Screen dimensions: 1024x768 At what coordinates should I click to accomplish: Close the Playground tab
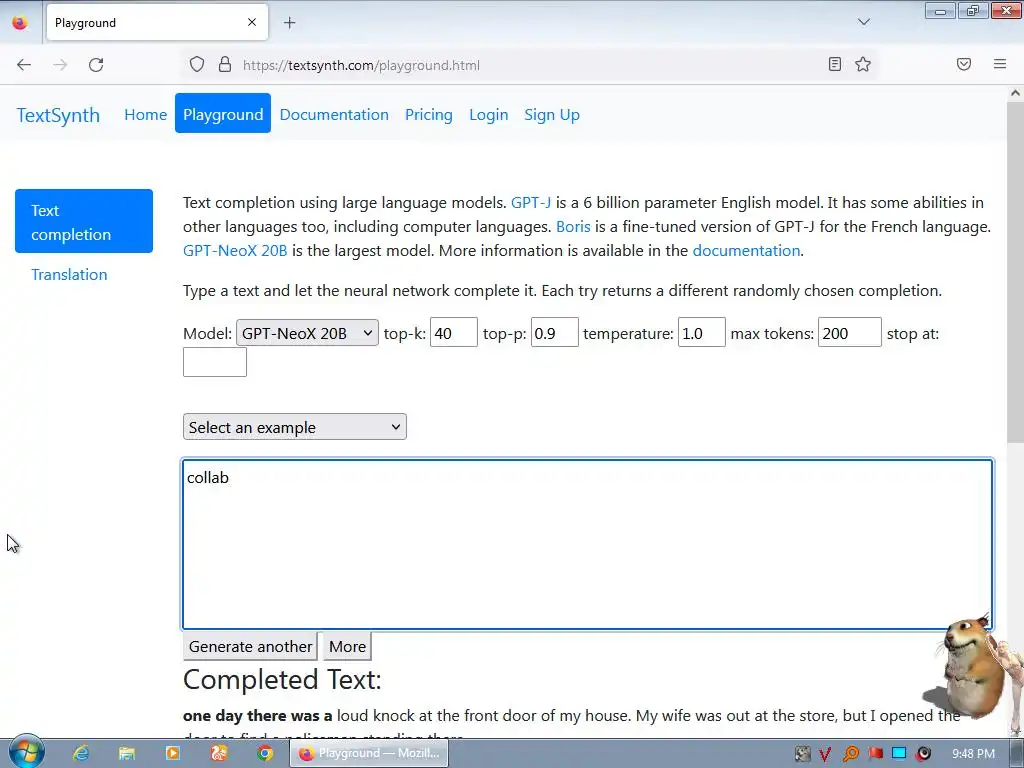click(252, 22)
